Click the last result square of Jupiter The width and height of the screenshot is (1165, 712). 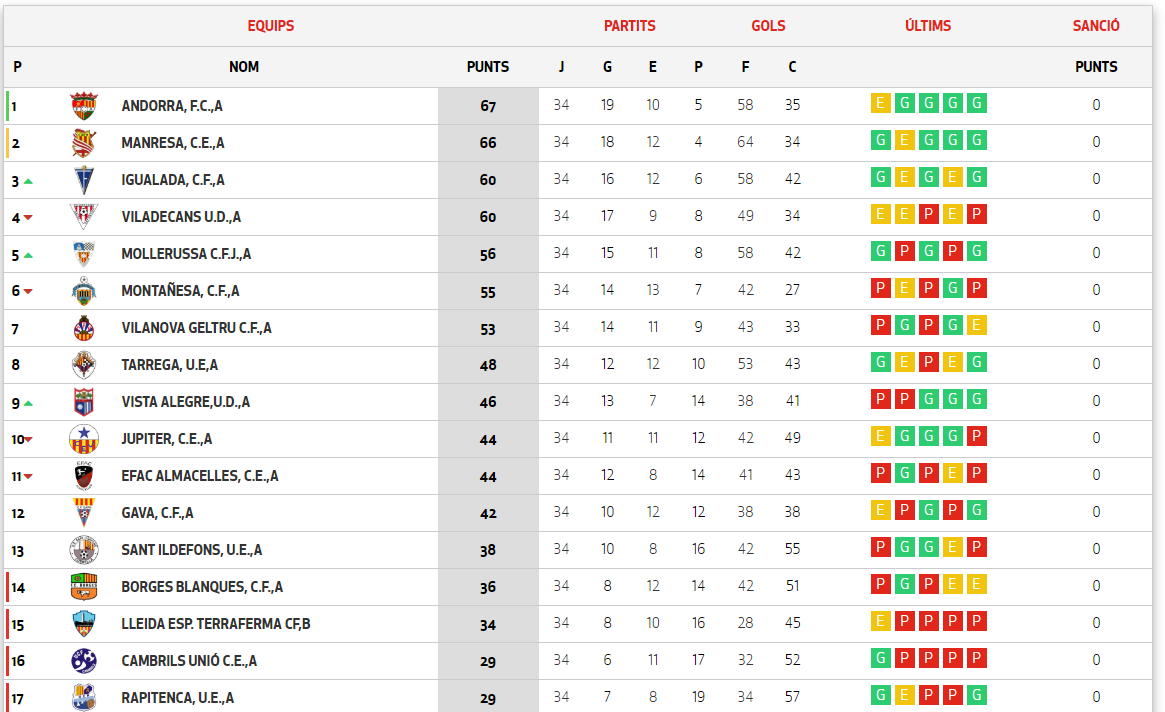pyautogui.click(x=977, y=436)
